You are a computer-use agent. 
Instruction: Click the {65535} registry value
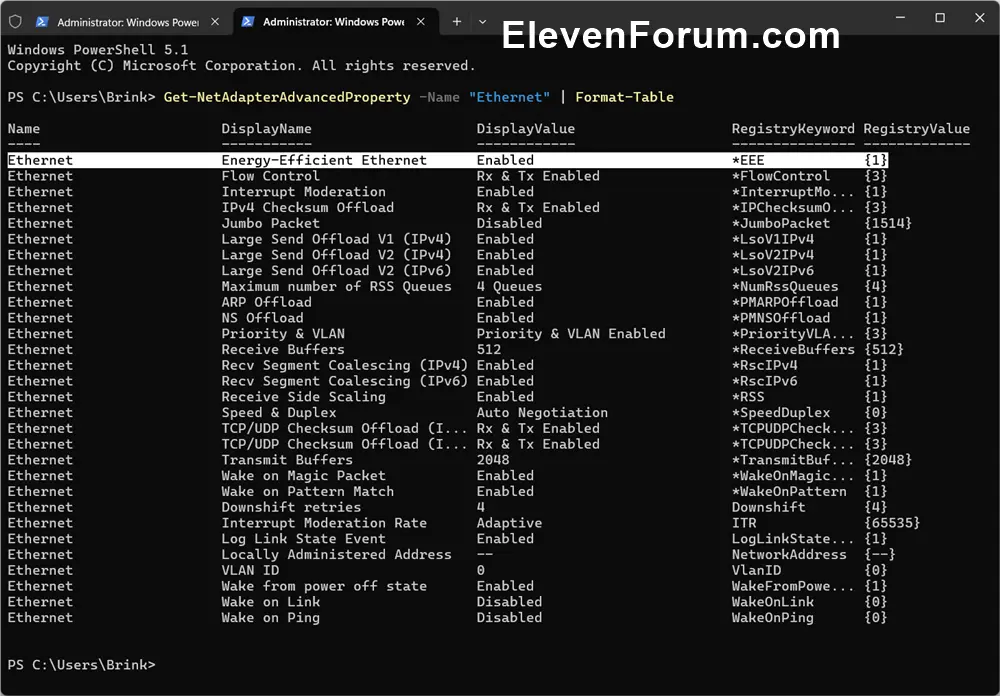tap(892, 523)
